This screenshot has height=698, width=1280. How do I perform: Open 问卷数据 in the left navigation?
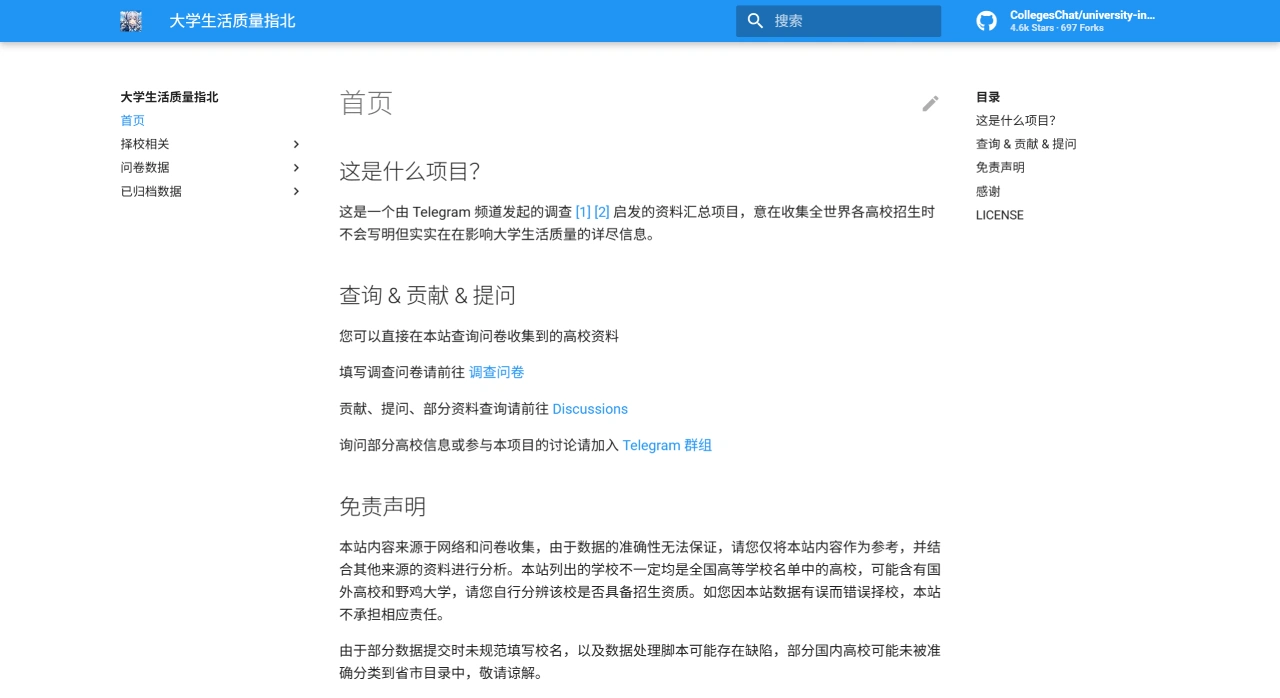[x=145, y=167]
